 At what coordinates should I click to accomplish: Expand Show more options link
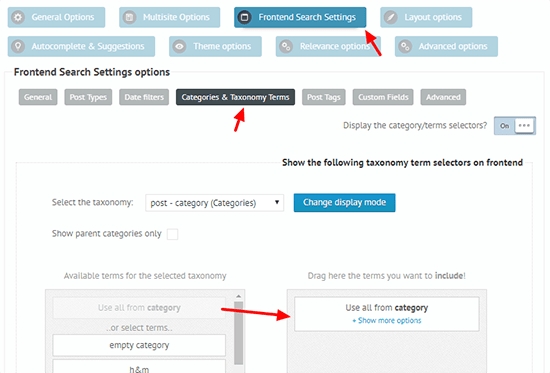[x=387, y=320]
